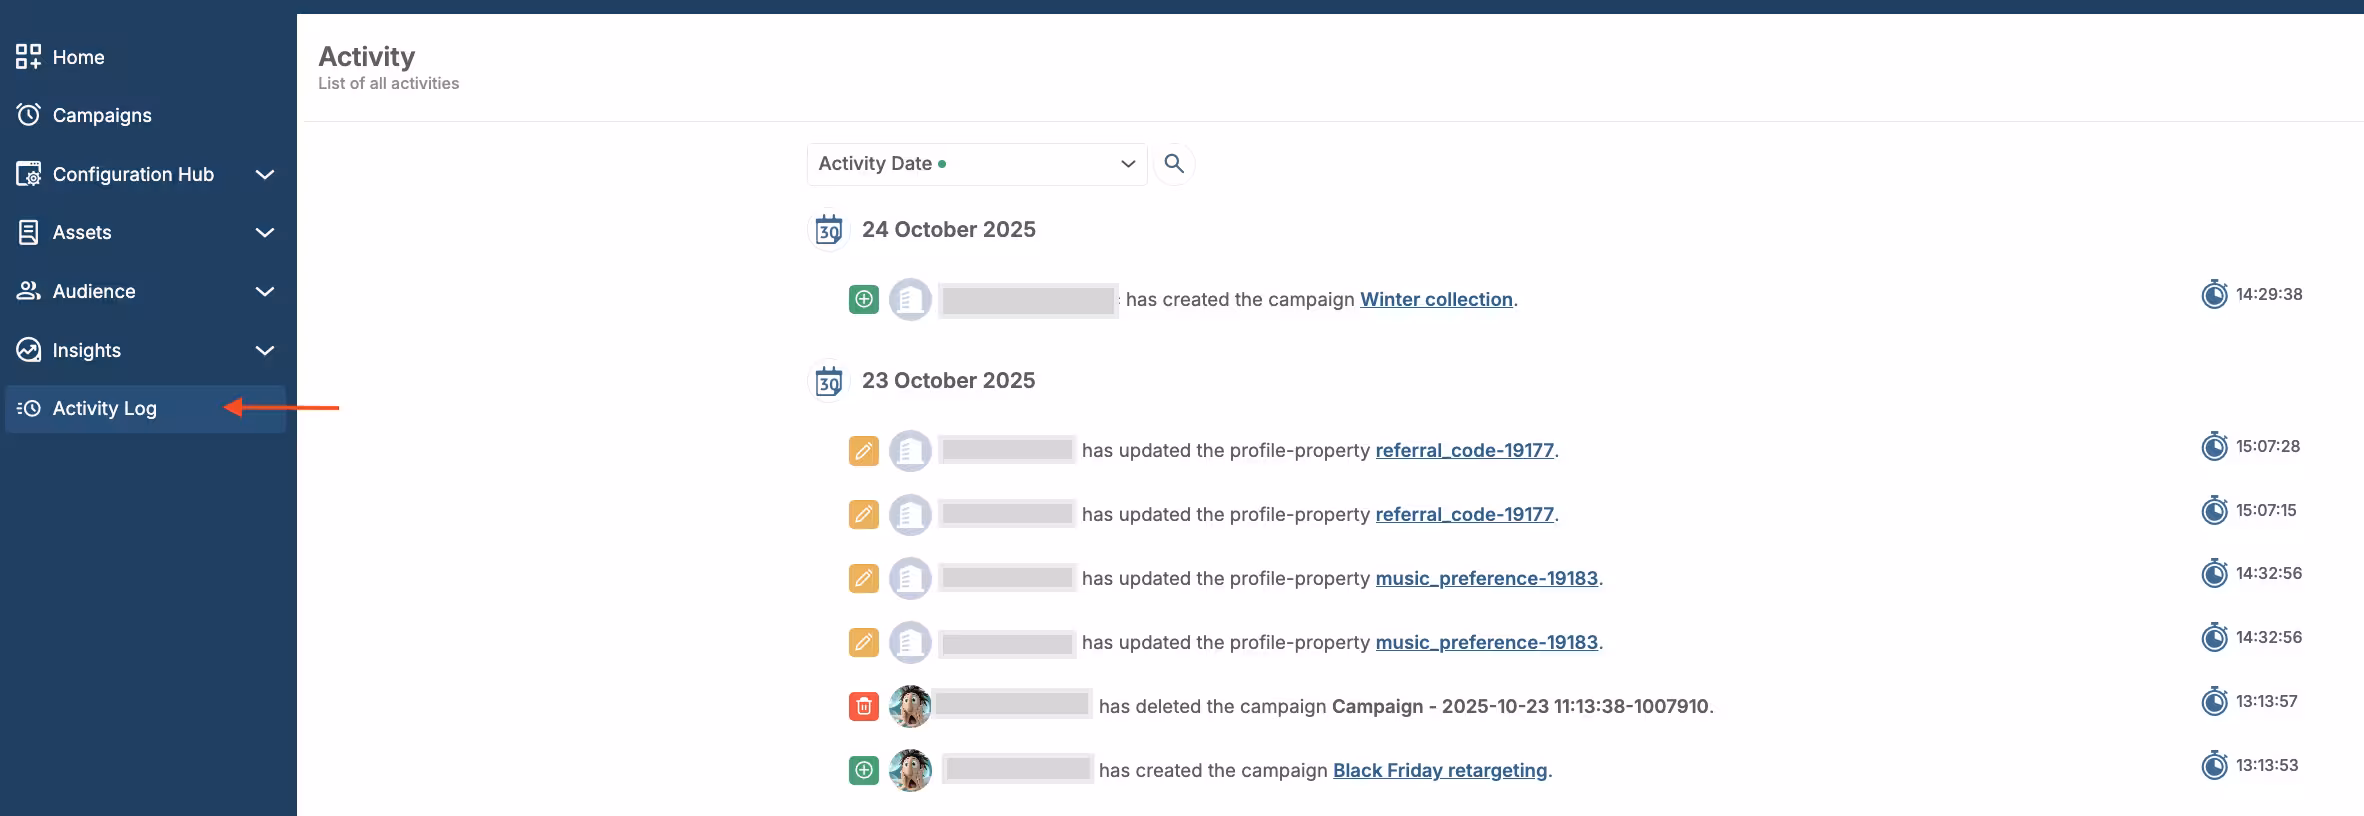
Task: Click the calendar icon for 23 October 2025
Action: pos(828,381)
